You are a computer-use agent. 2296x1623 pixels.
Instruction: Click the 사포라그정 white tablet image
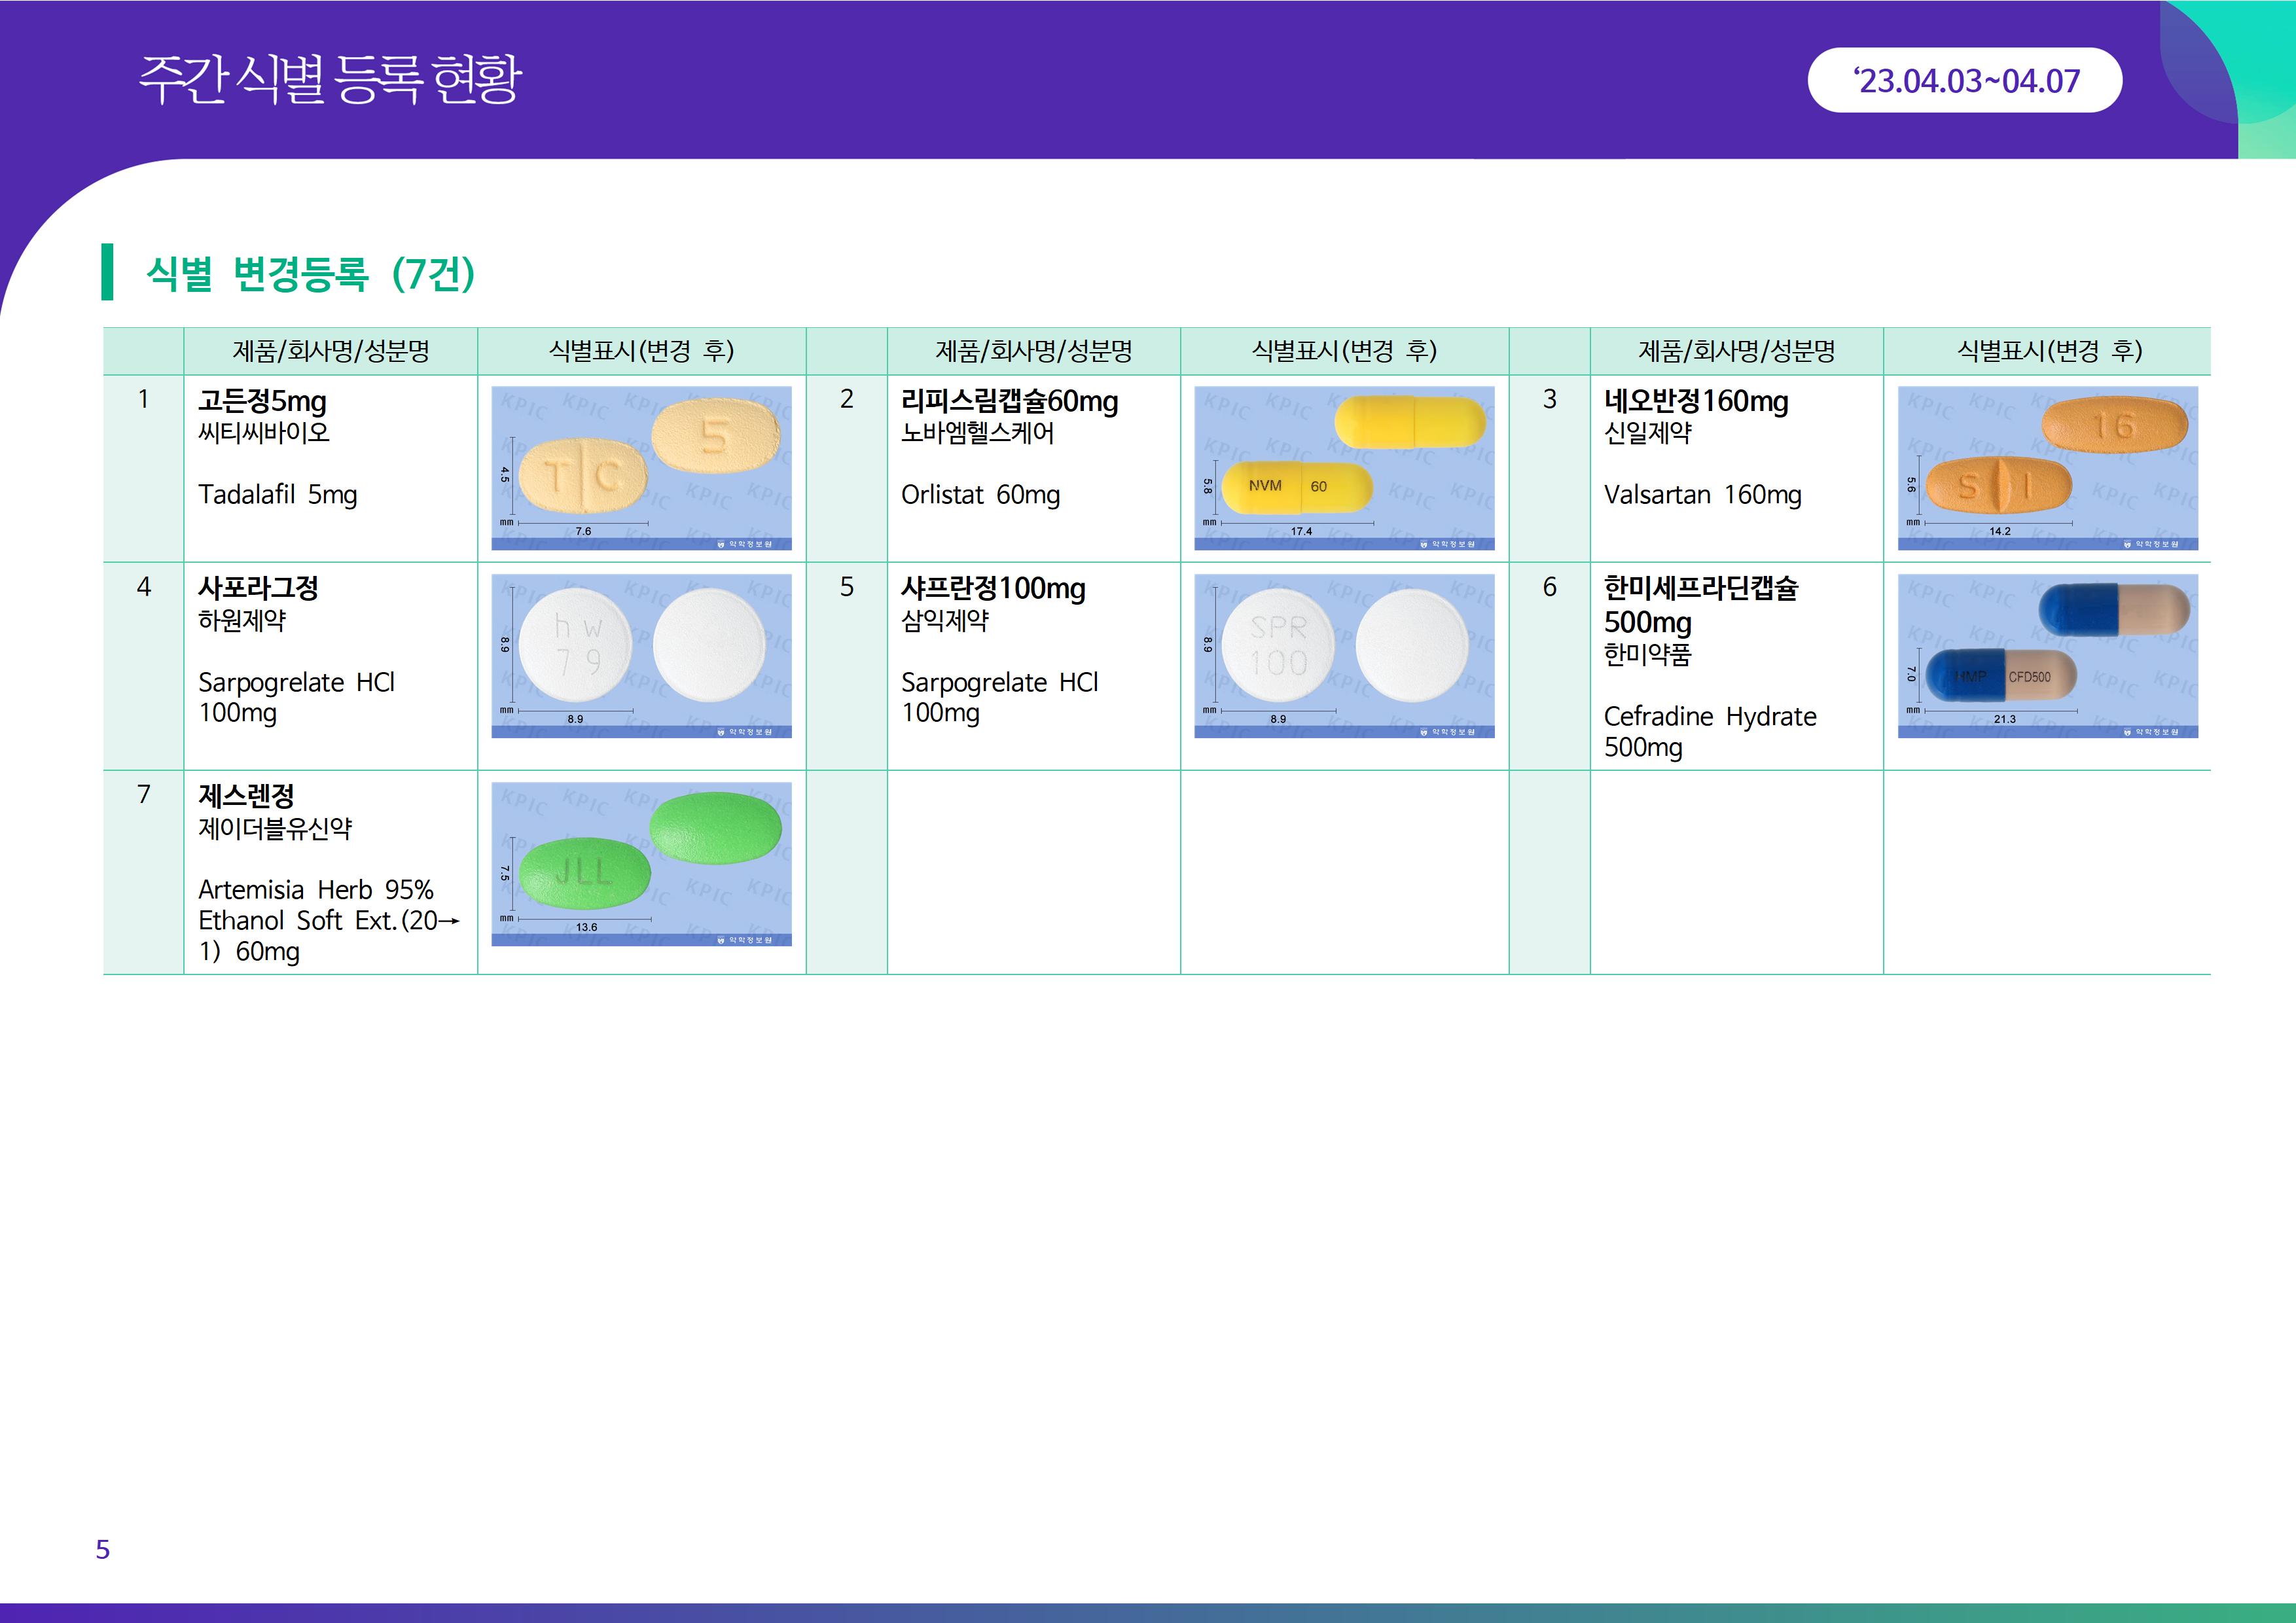tap(641, 655)
